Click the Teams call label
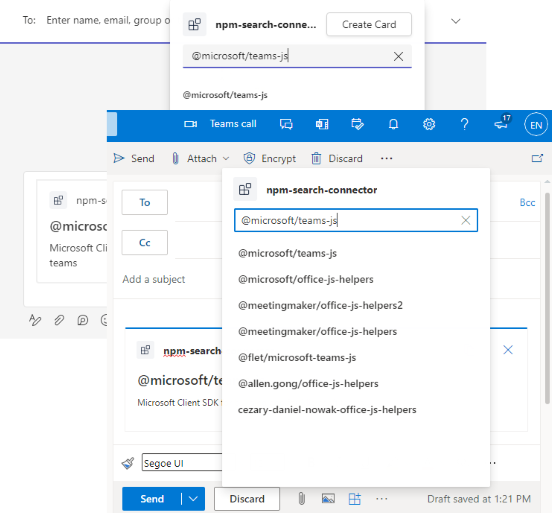 pos(233,124)
